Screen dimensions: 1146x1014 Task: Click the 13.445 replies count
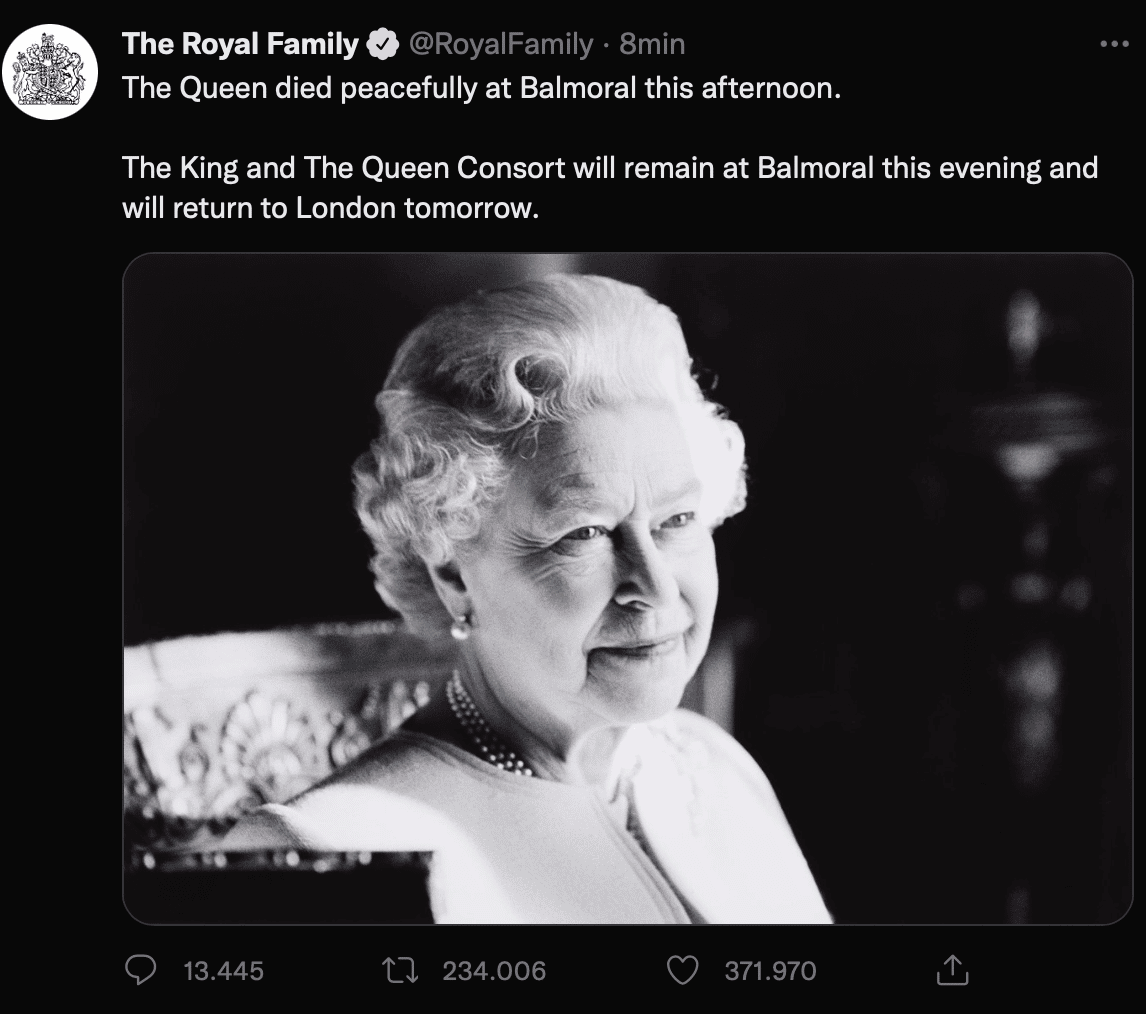pyautogui.click(x=223, y=971)
